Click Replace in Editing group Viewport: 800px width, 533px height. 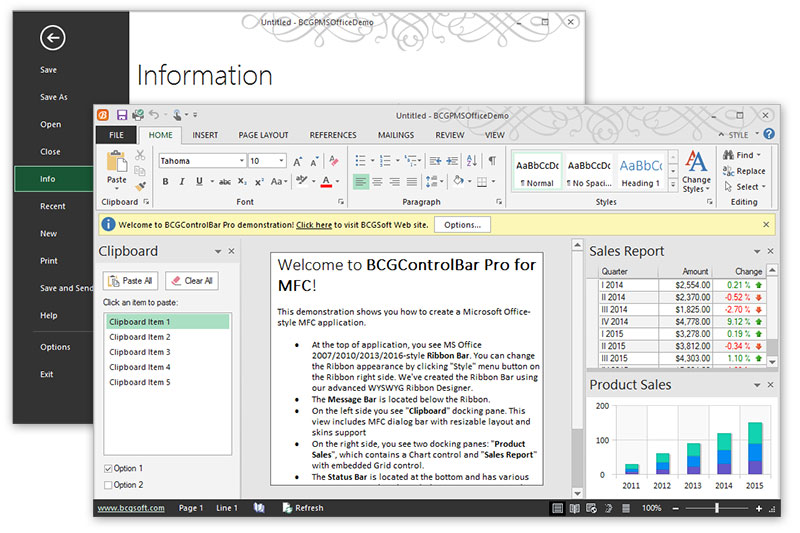[x=744, y=171]
